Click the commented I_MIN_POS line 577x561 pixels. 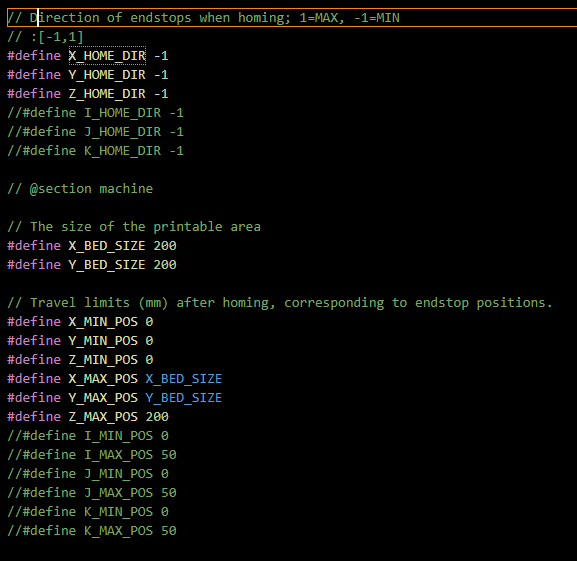pyautogui.click(x=88, y=436)
